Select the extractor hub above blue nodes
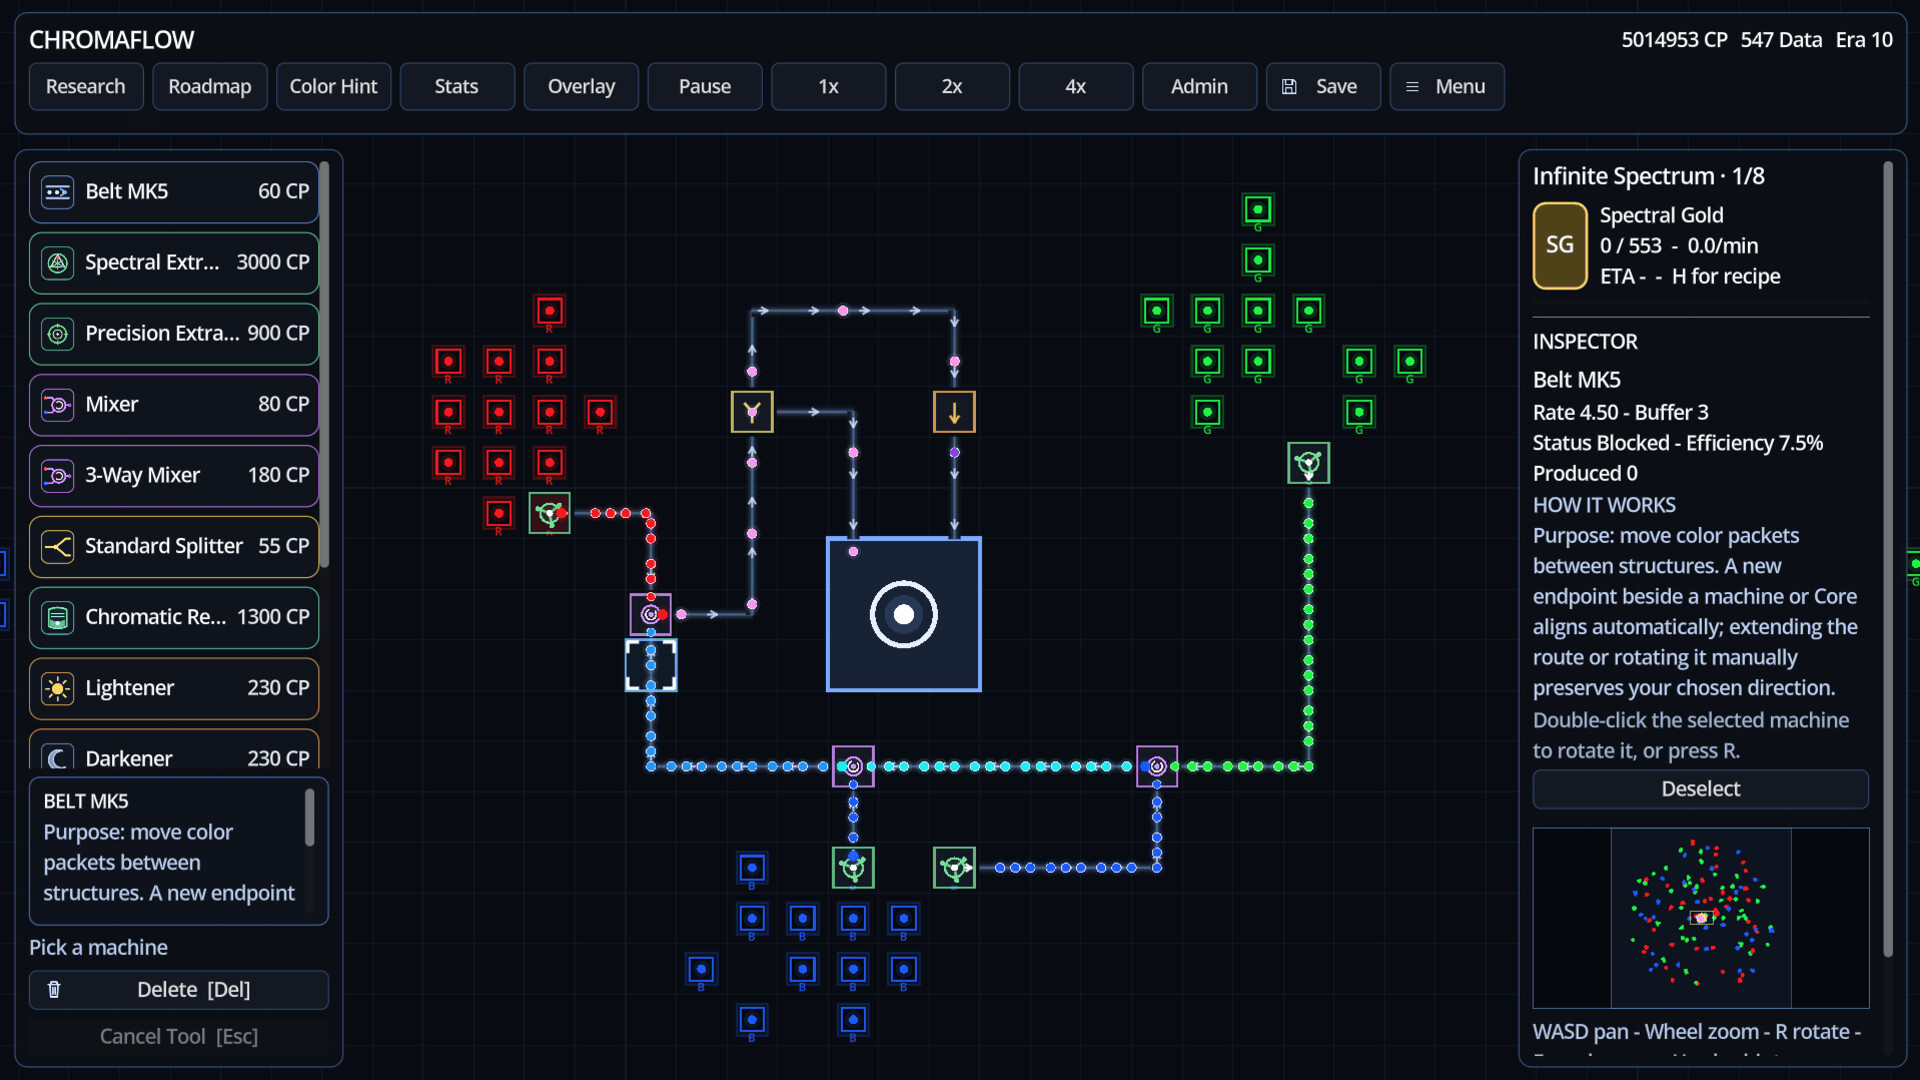Screen dimensions: 1920x1080 click(853, 867)
